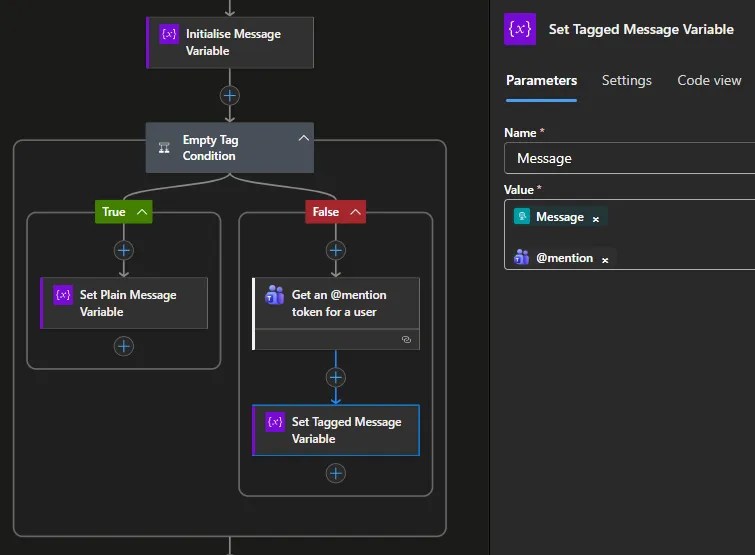Click the Teams icon on Get @mention action
This screenshot has width=755, height=555.
tap(275, 295)
